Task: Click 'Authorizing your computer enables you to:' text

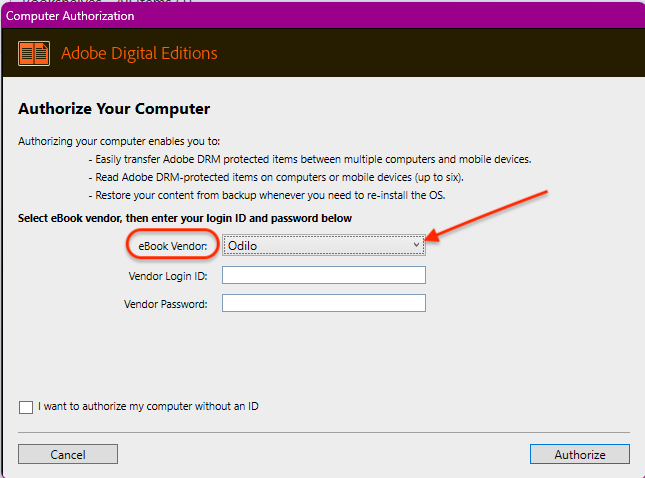Action: tap(119, 141)
